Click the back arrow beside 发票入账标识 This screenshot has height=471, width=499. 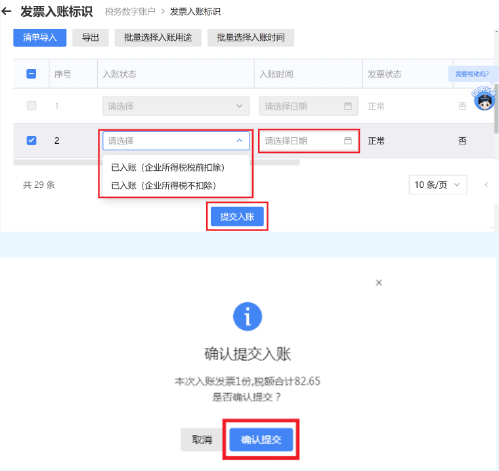coord(6,12)
